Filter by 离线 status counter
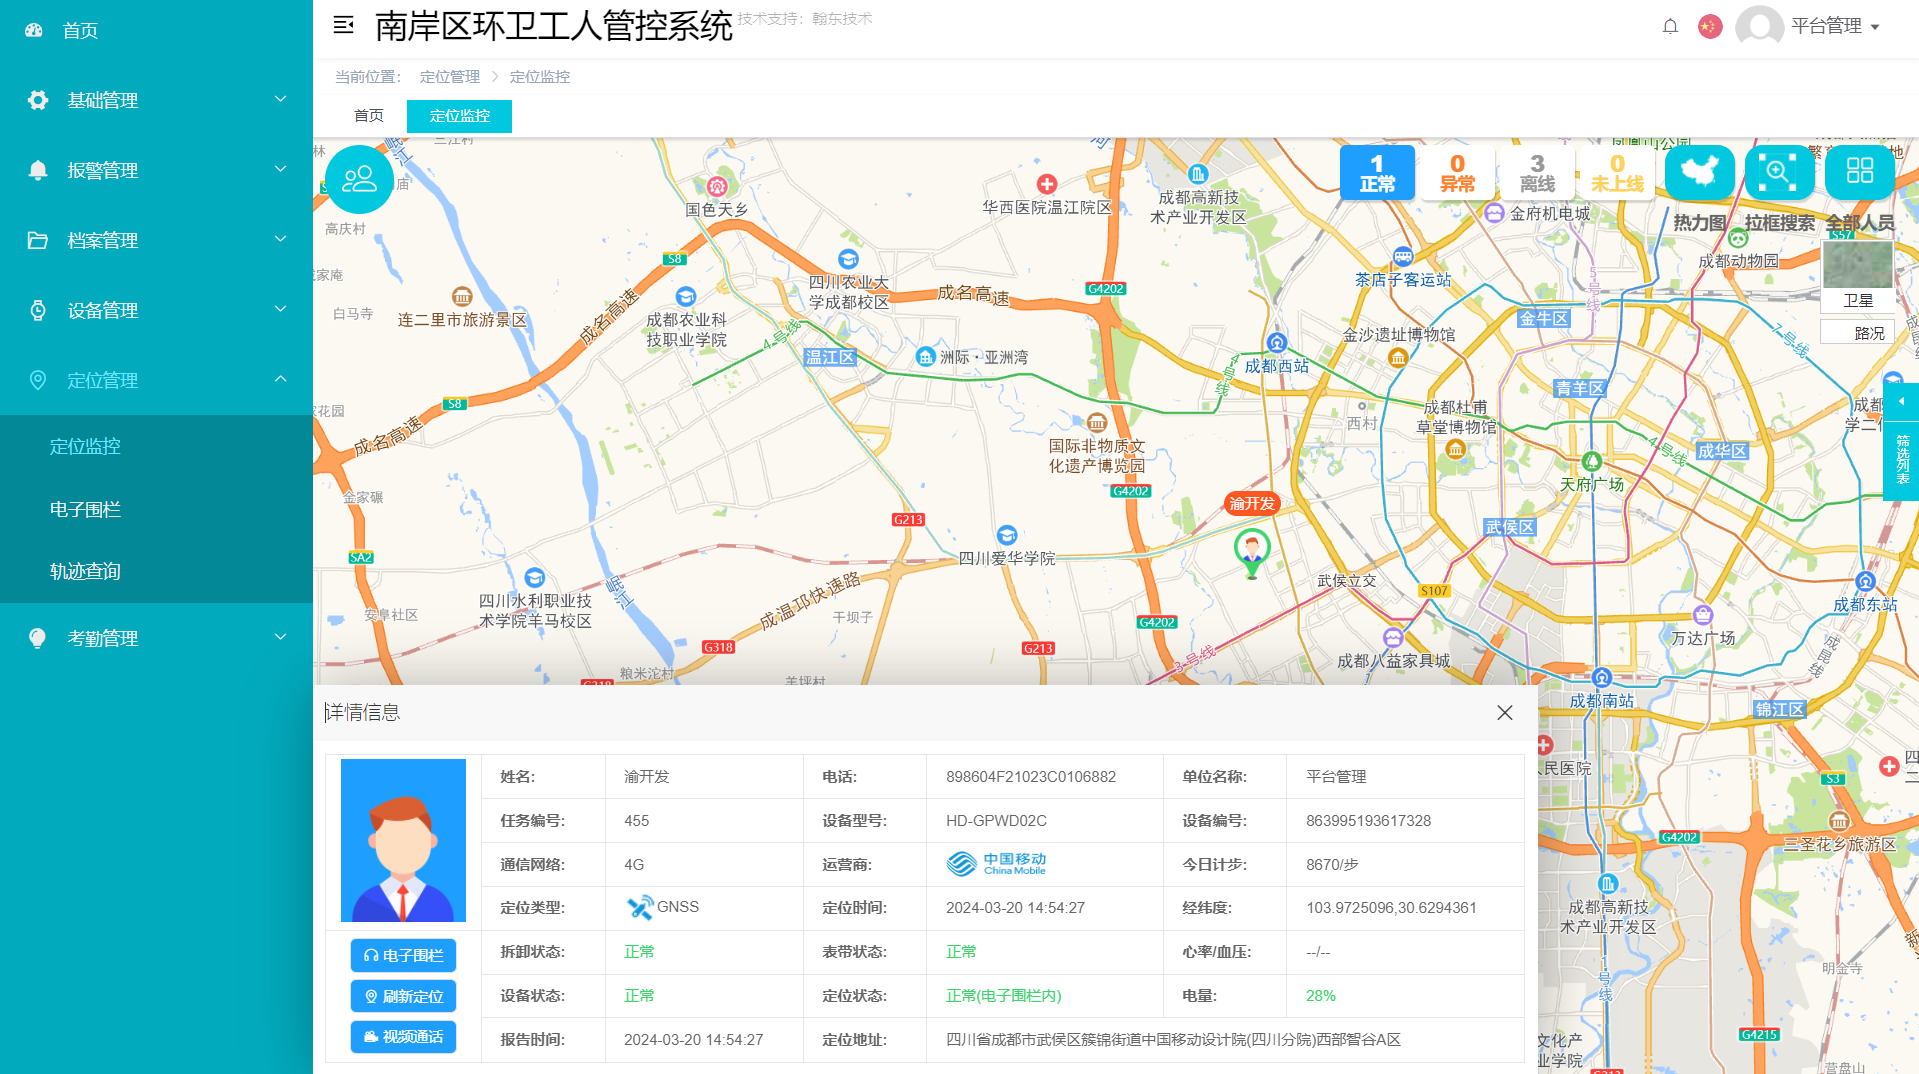The image size is (1919, 1074). pos(1537,172)
